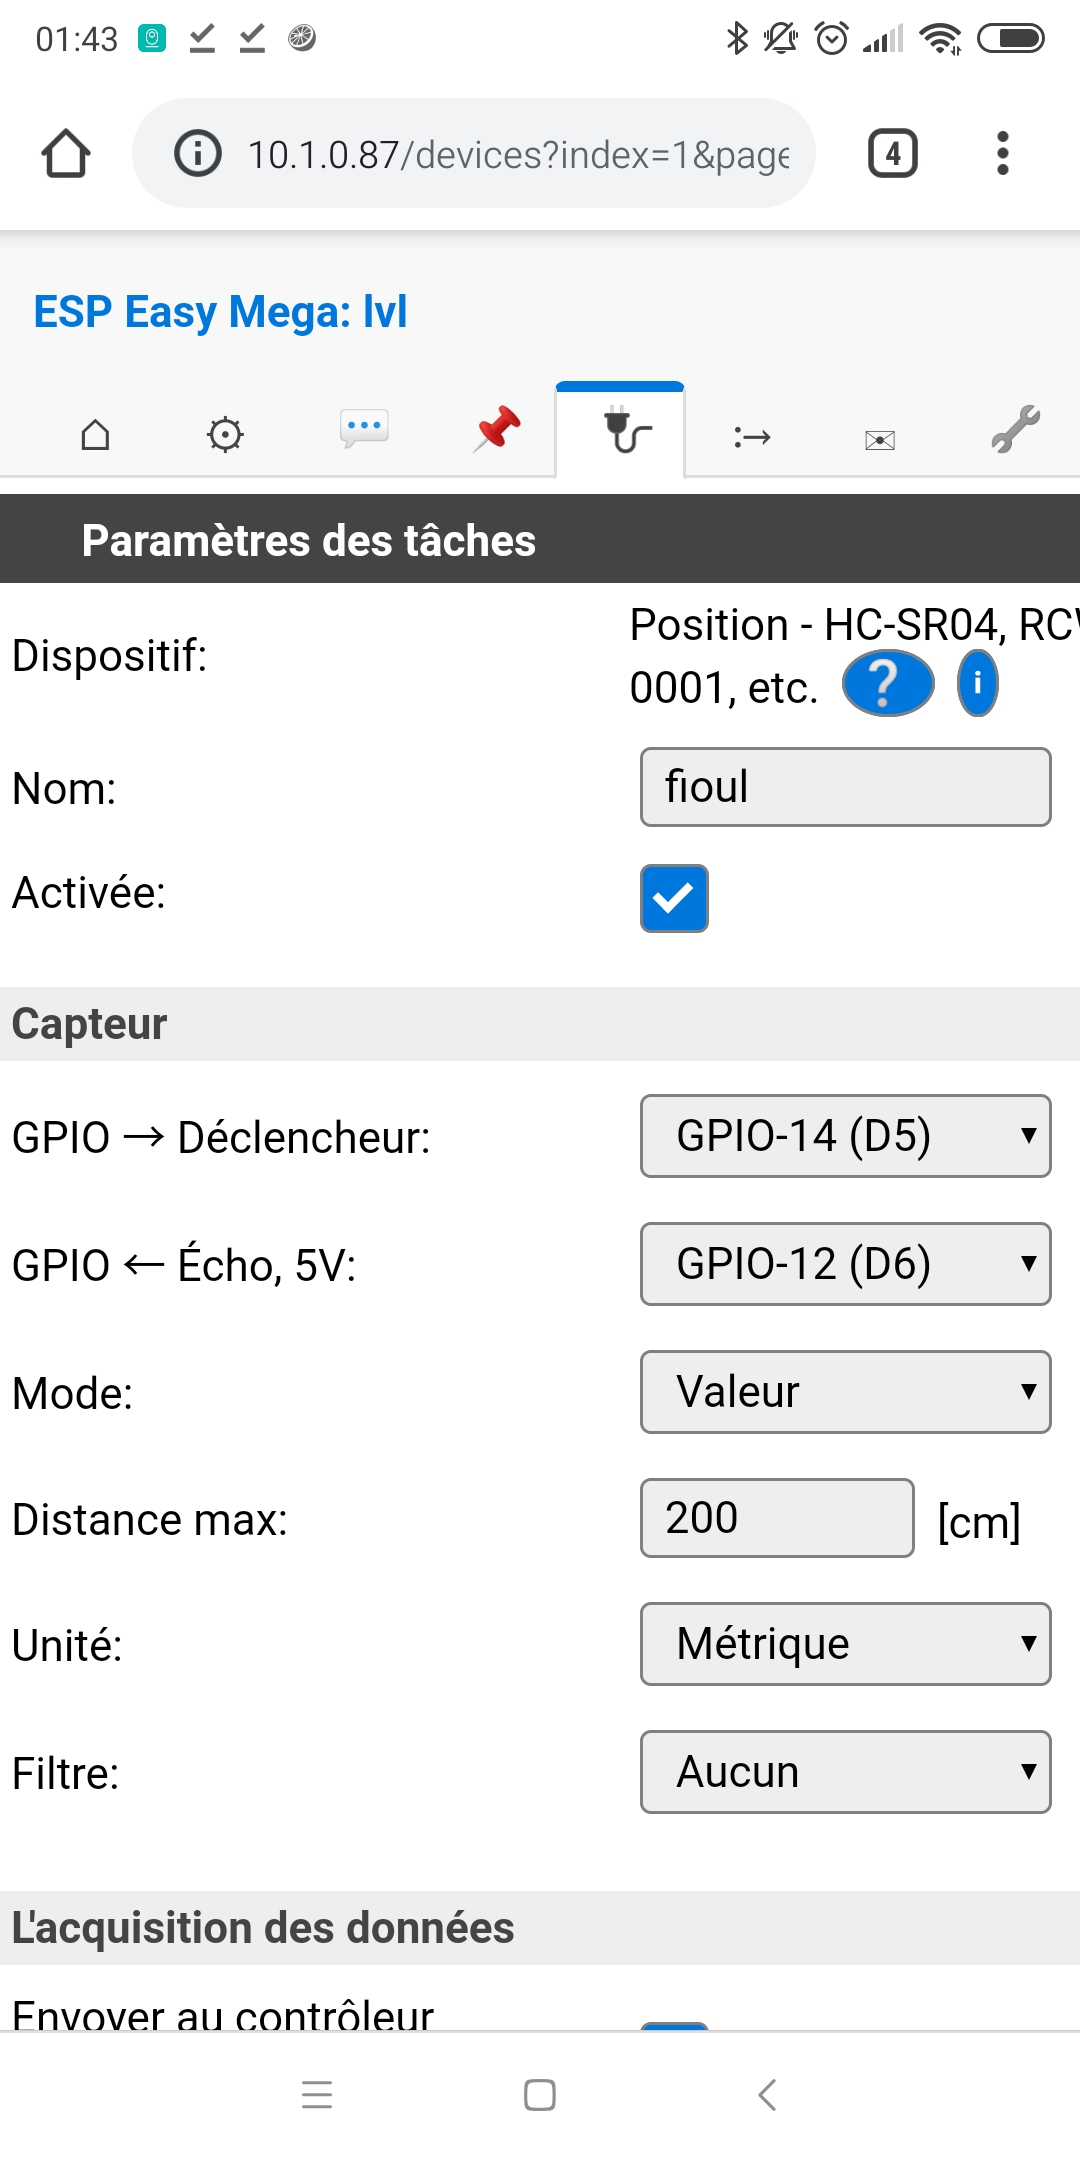Toggle the fioul task enabled state
Viewport: 1080px width, 2160px height.
(x=674, y=898)
